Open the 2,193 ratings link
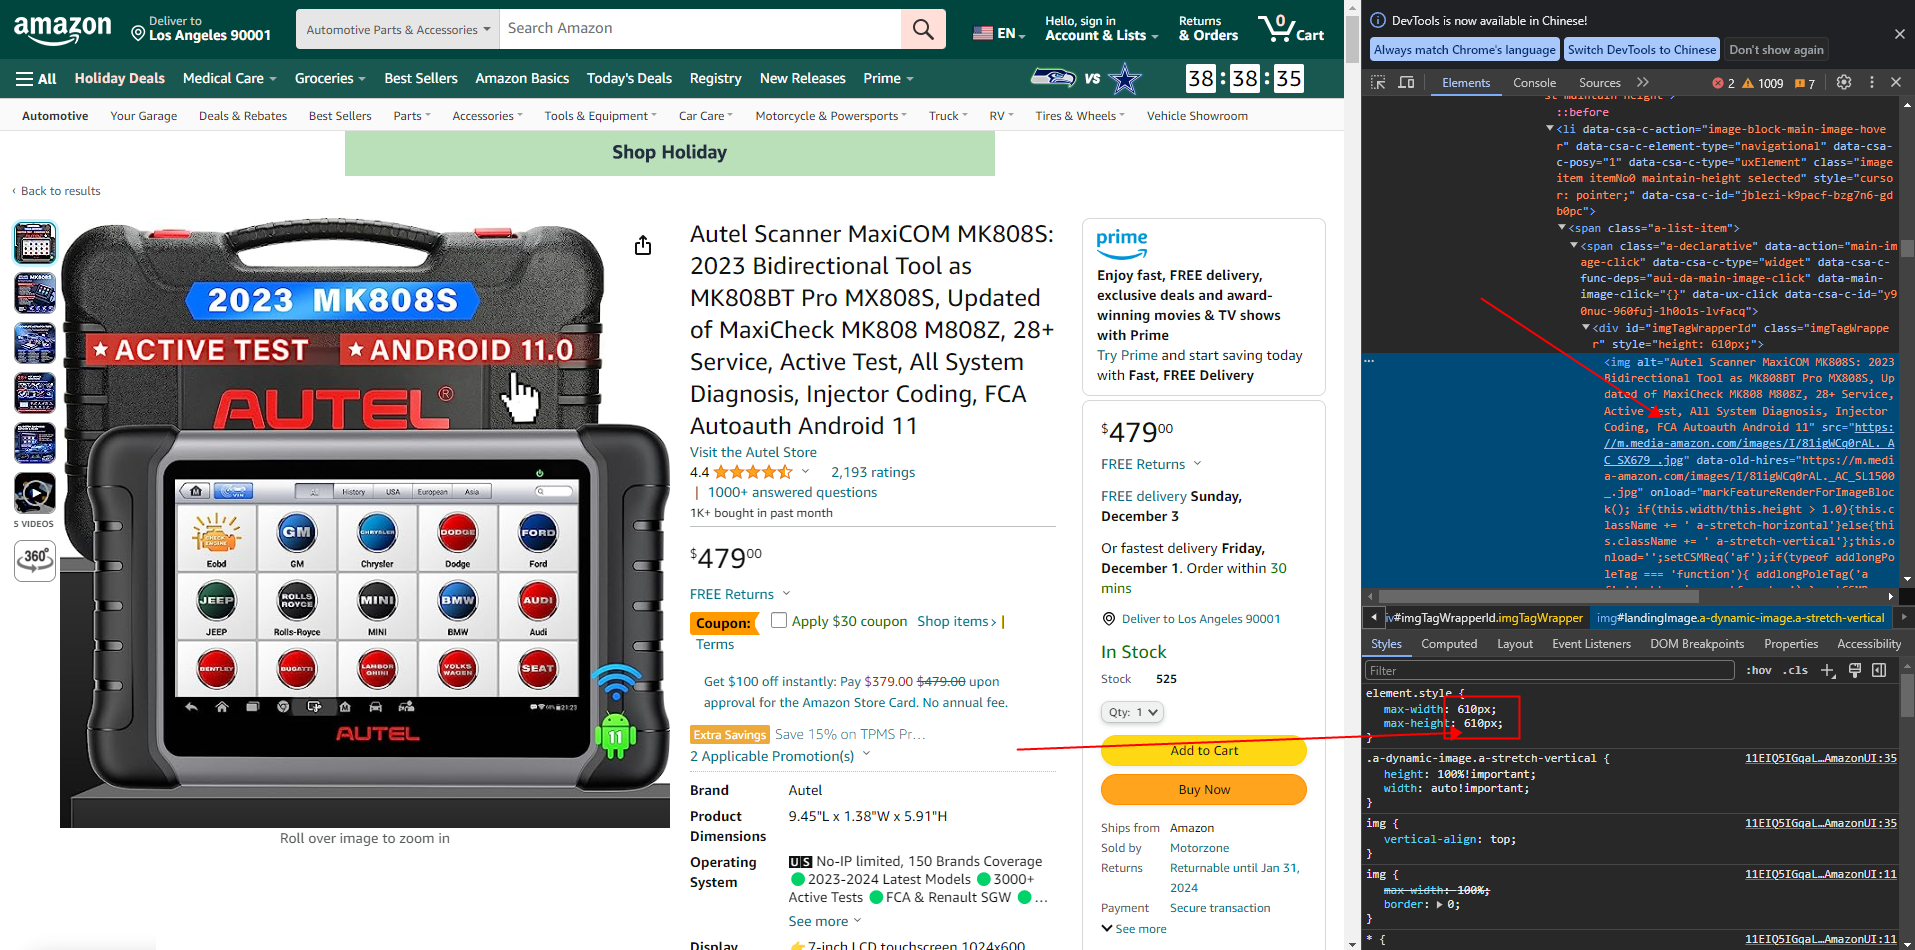This screenshot has height=950, width=1915. click(x=873, y=472)
